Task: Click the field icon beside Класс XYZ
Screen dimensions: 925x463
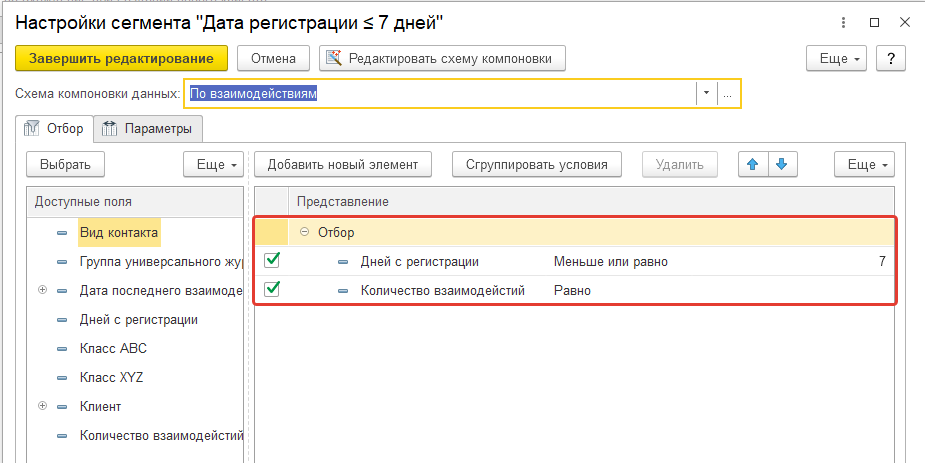Action: [63, 378]
